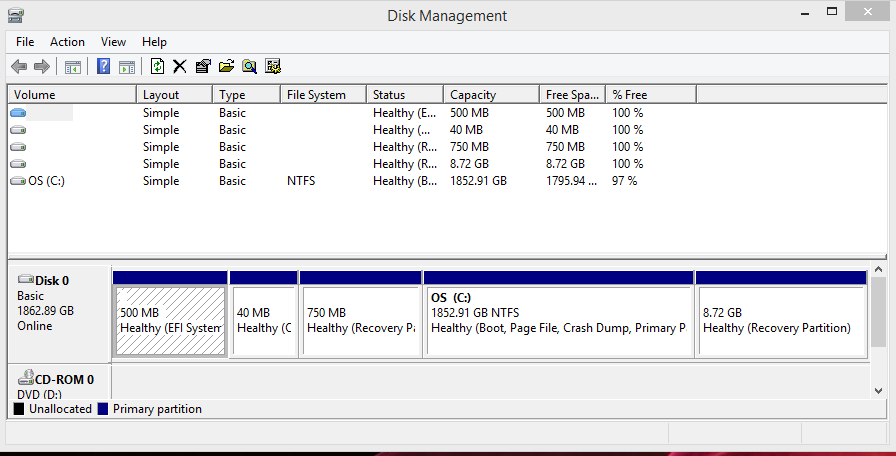Click the scroll down arrow in disk pane
Image resolution: width=896 pixels, height=456 pixels.
(x=878, y=391)
